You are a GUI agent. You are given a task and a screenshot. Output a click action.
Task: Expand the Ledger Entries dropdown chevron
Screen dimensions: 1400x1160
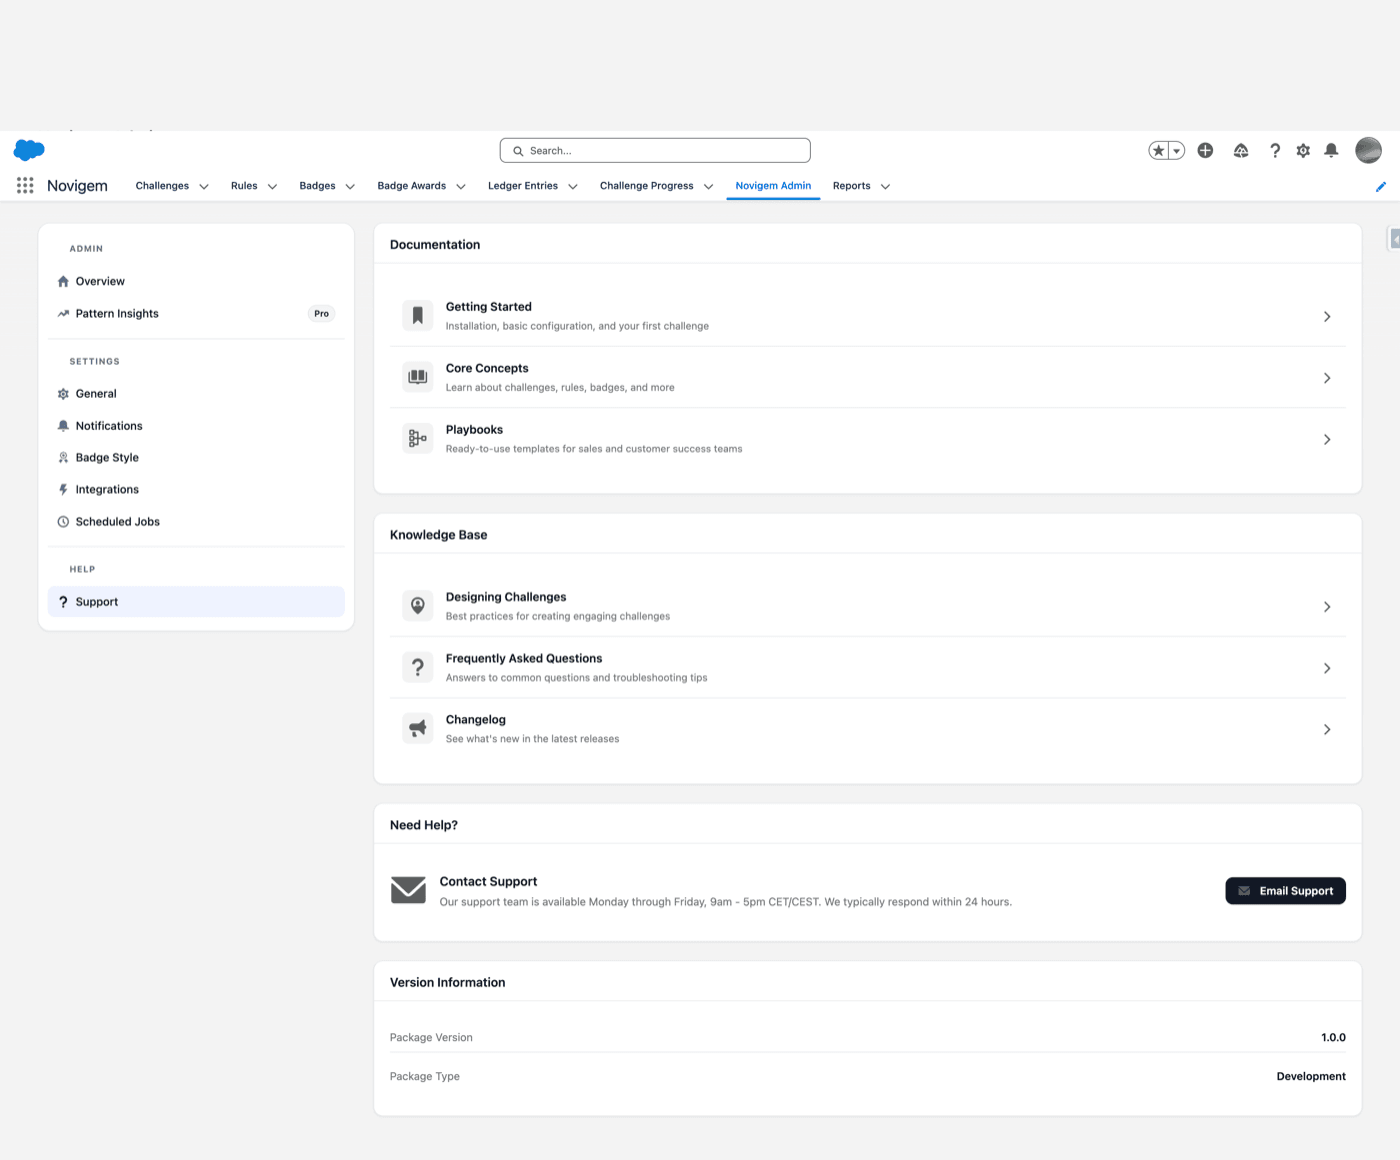[573, 186]
